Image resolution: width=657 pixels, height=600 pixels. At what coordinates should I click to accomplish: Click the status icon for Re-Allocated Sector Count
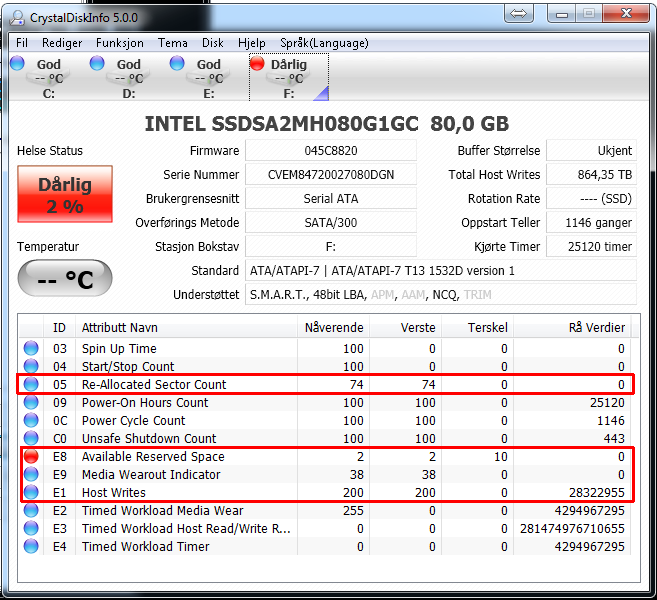[x=31, y=384]
